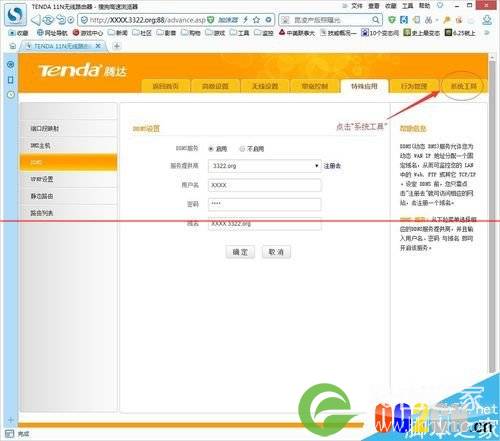This screenshot has height=441, width=500.
Task: Open the 文件 menu
Action: click(357, 6)
